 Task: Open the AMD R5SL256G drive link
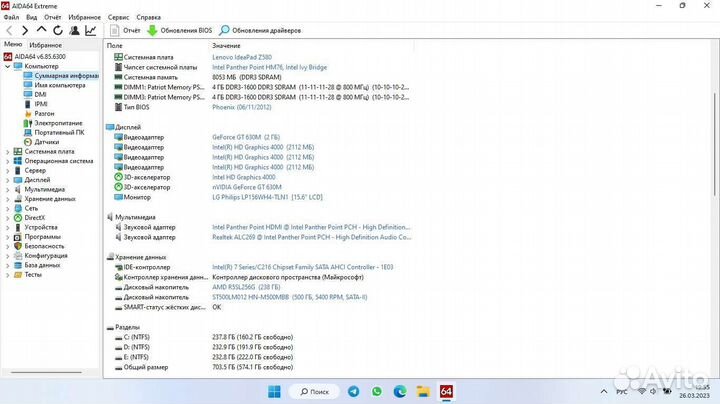pyautogui.click(x=246, y=287)
